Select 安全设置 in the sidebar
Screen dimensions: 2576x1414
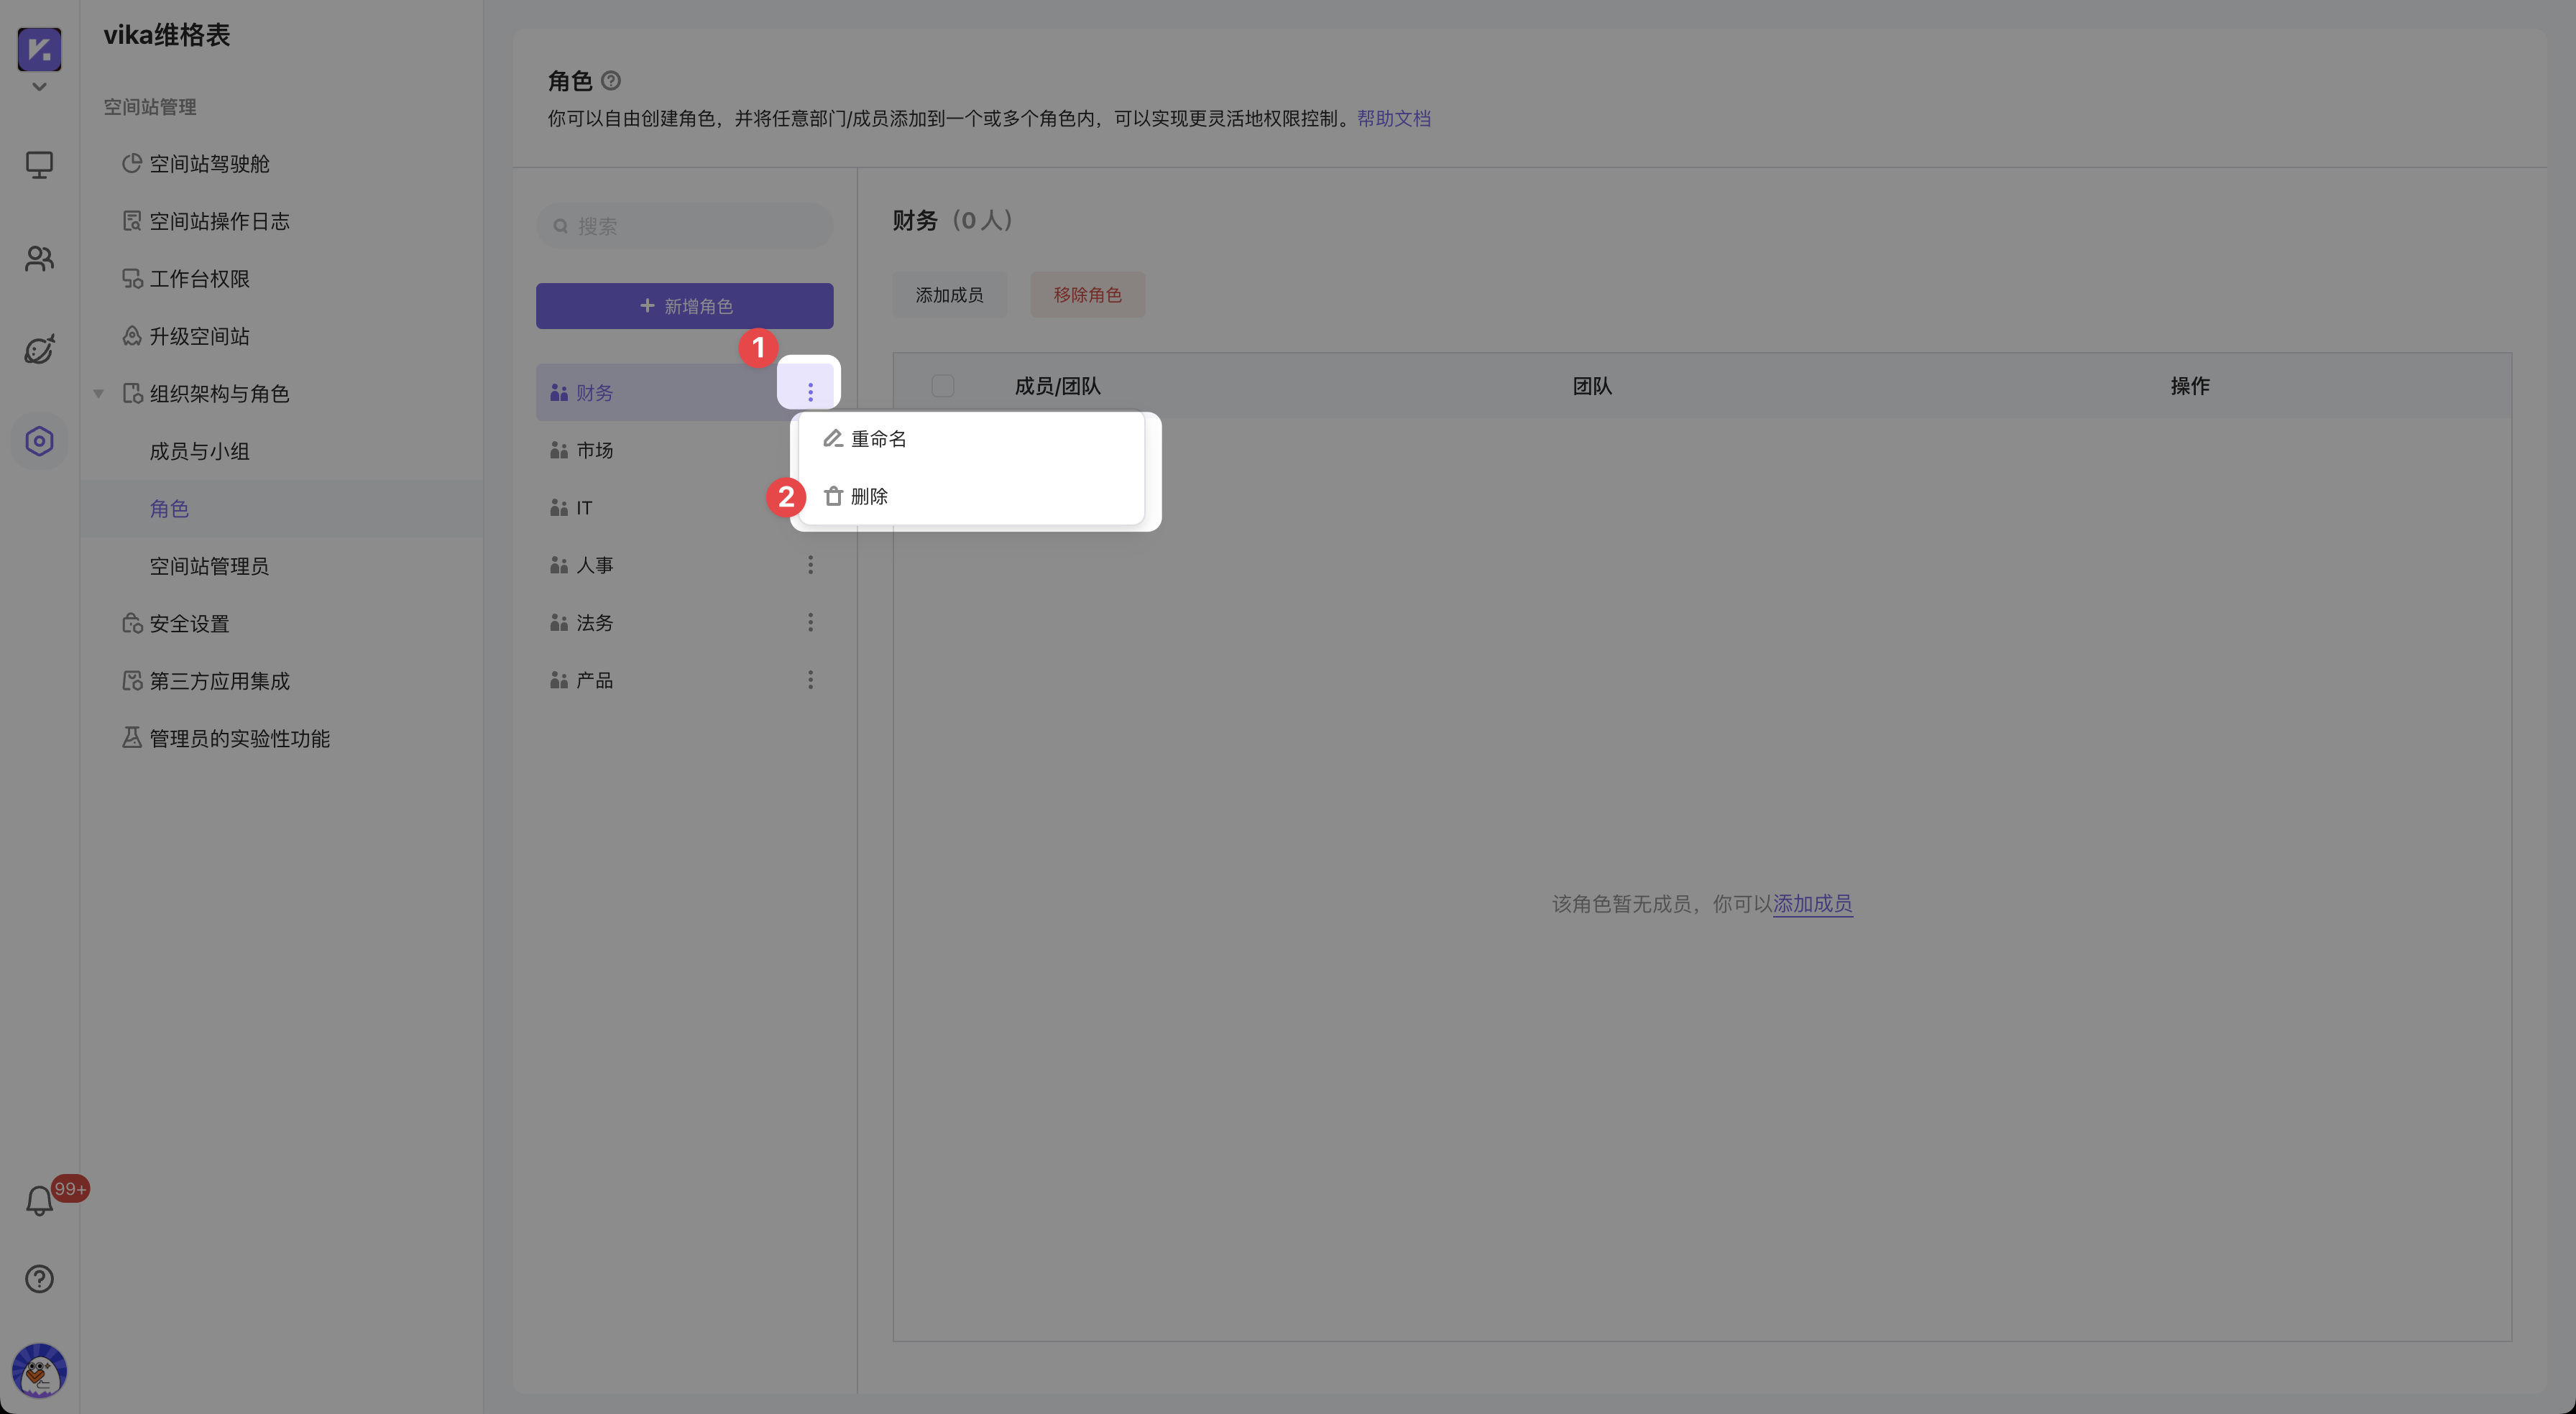pos(189,624)
